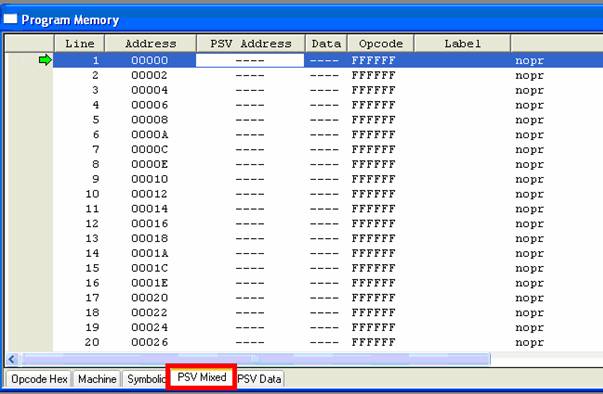Viewport: 603px width, 394px height.
Task: Click the FFFFFF opcode on line 17
Action: (373, 298)
